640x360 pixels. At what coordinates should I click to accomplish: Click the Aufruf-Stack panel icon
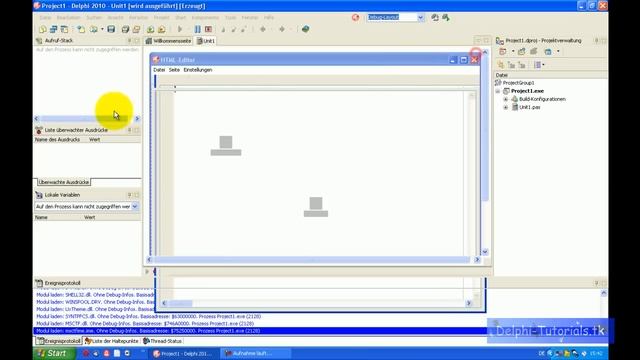point(39,40)
